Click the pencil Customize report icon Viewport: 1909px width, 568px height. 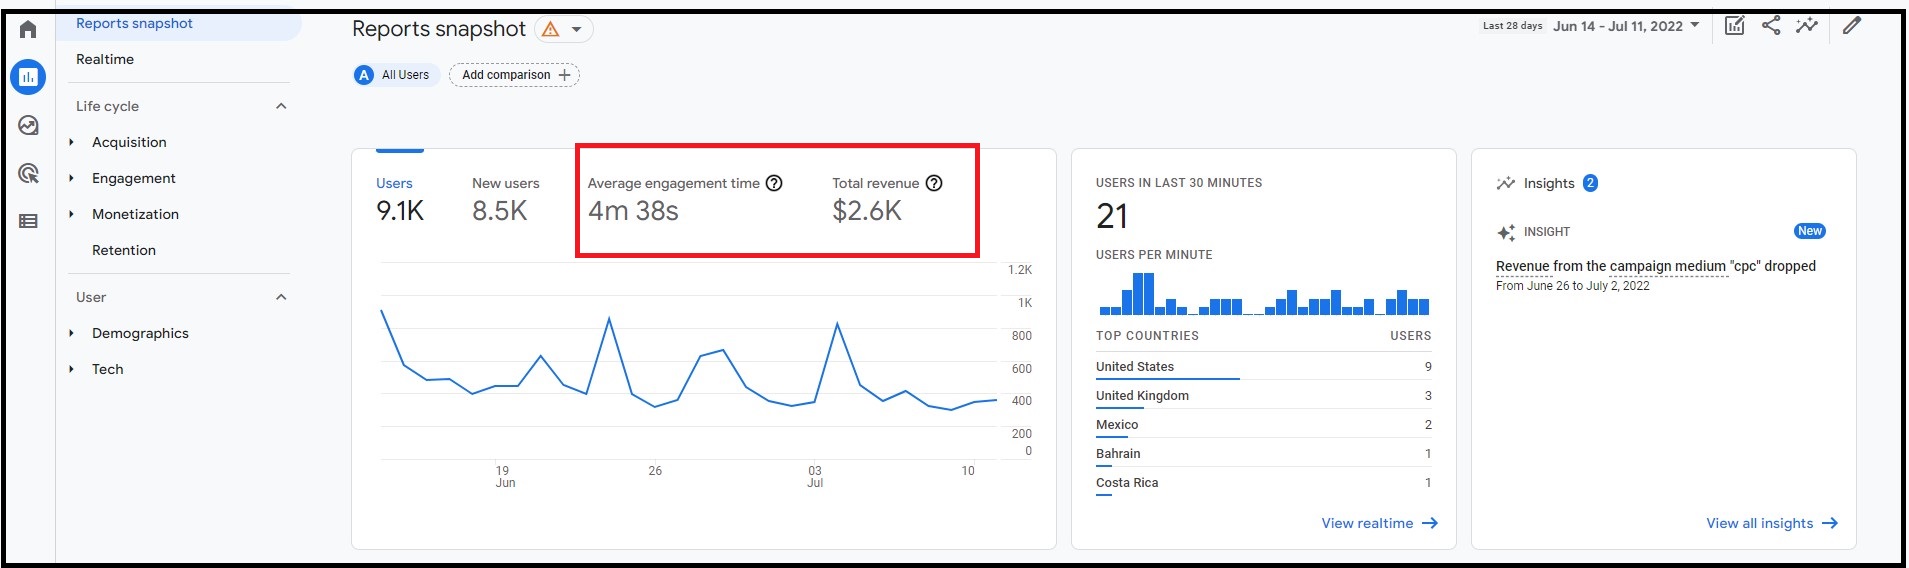click(x=1851, y=26)
